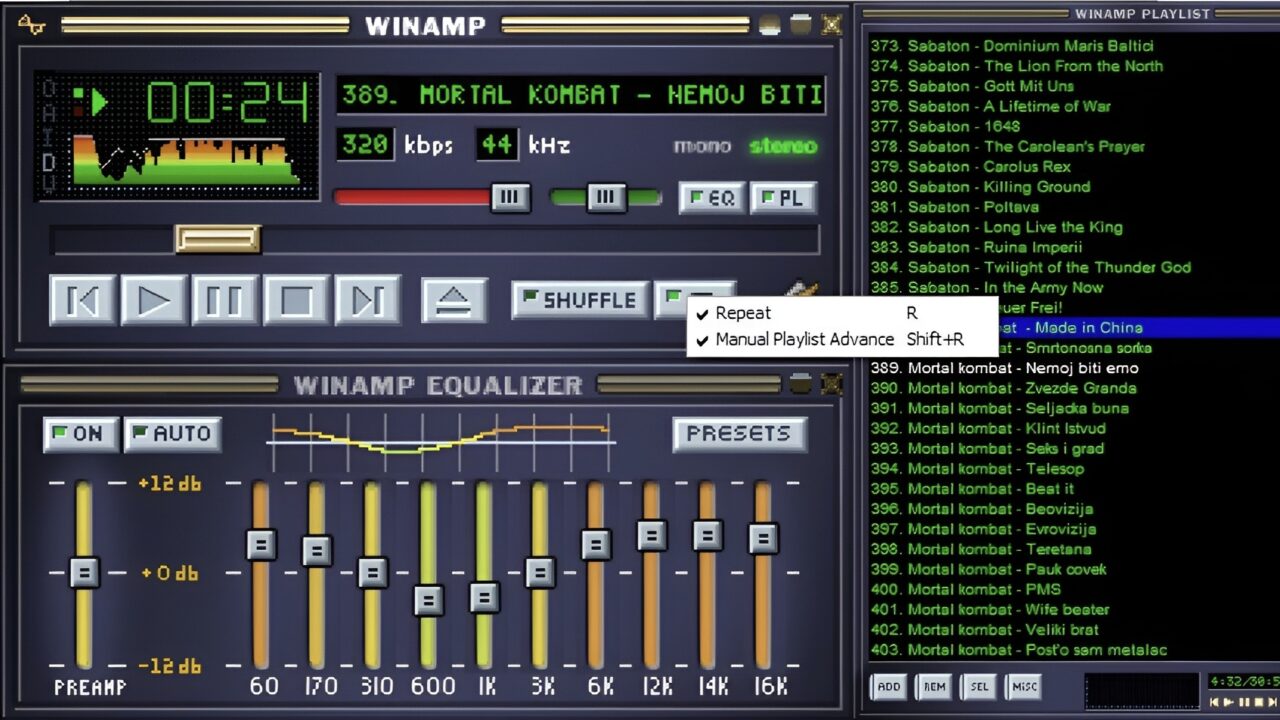This screenshot has height=720, width=1280.
Task: Select playlist track 373 Sabaton - Dominium Maris Baltici
Action: point(1012,45)
